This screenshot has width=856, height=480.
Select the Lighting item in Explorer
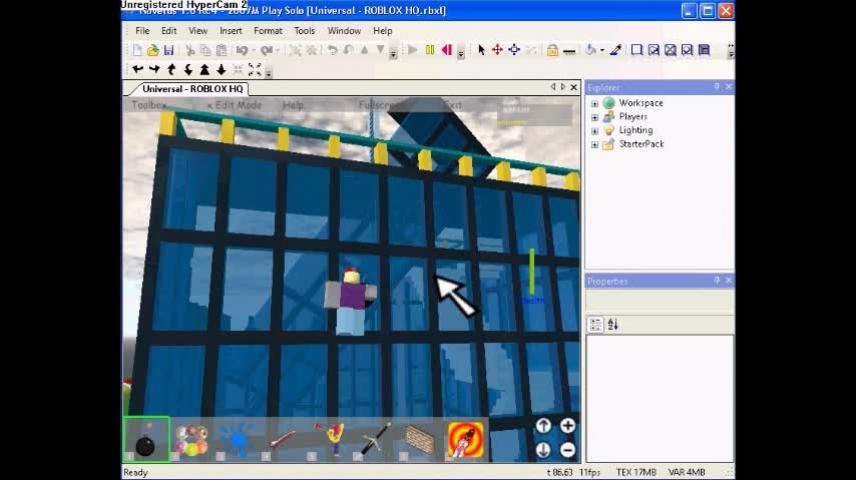635,130
